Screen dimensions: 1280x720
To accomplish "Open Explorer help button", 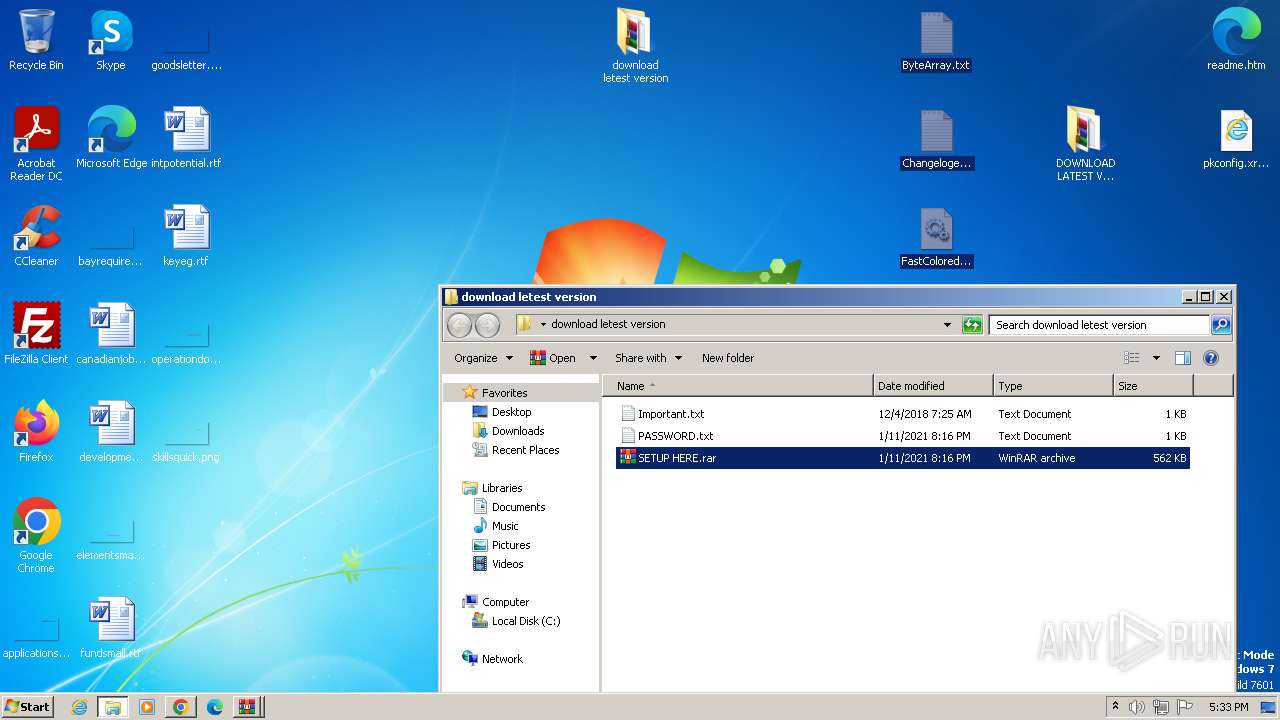I will coord(1210,358).
